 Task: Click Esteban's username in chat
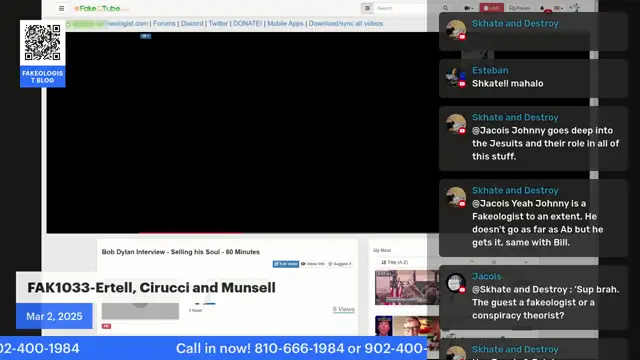tap(490, 70)
